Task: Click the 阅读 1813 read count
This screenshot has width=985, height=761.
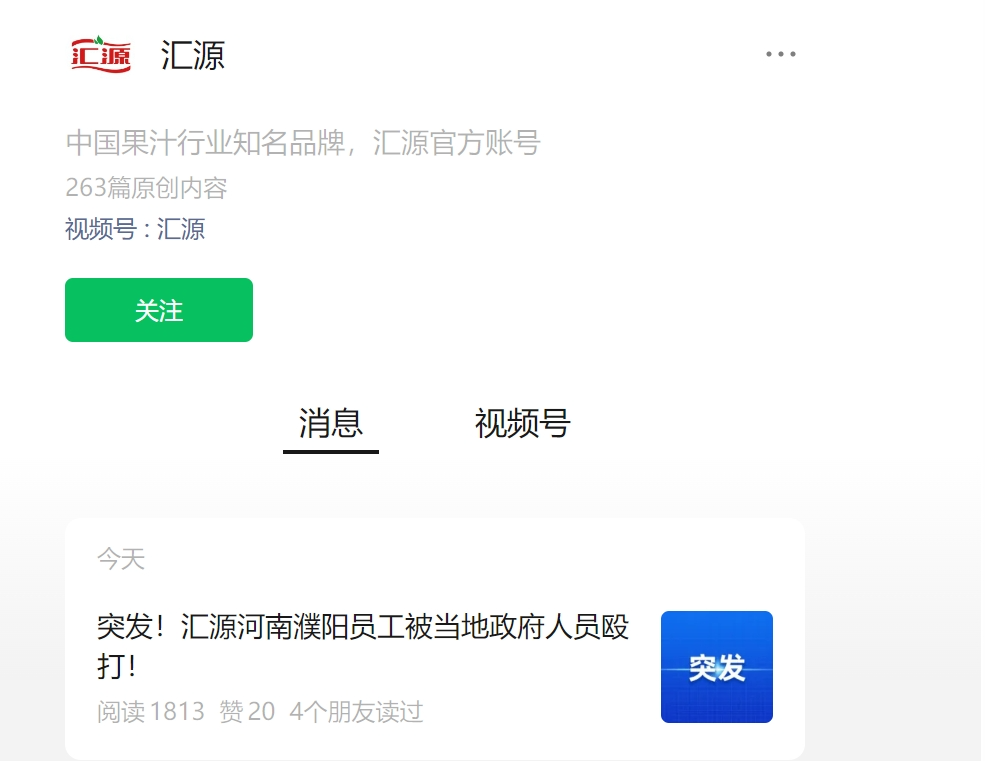Action: pyautogui.click(x=151, y=712)
